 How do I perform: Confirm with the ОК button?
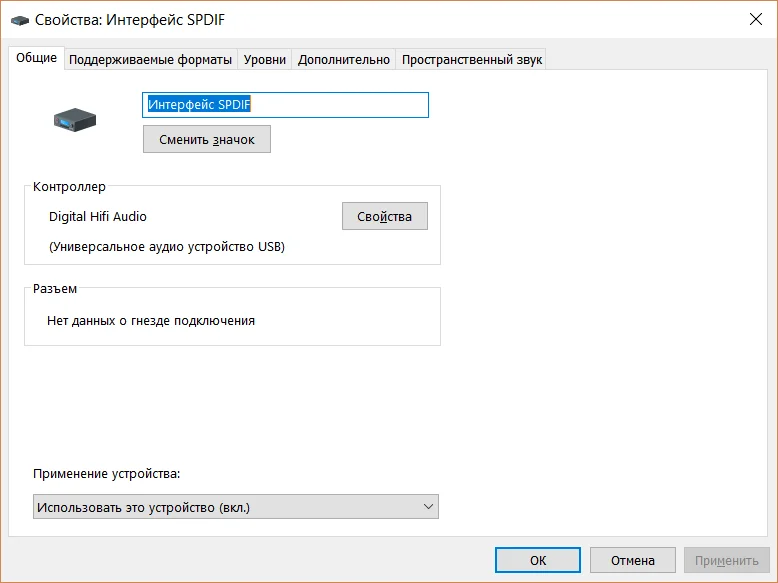click(x=538, y=560)
